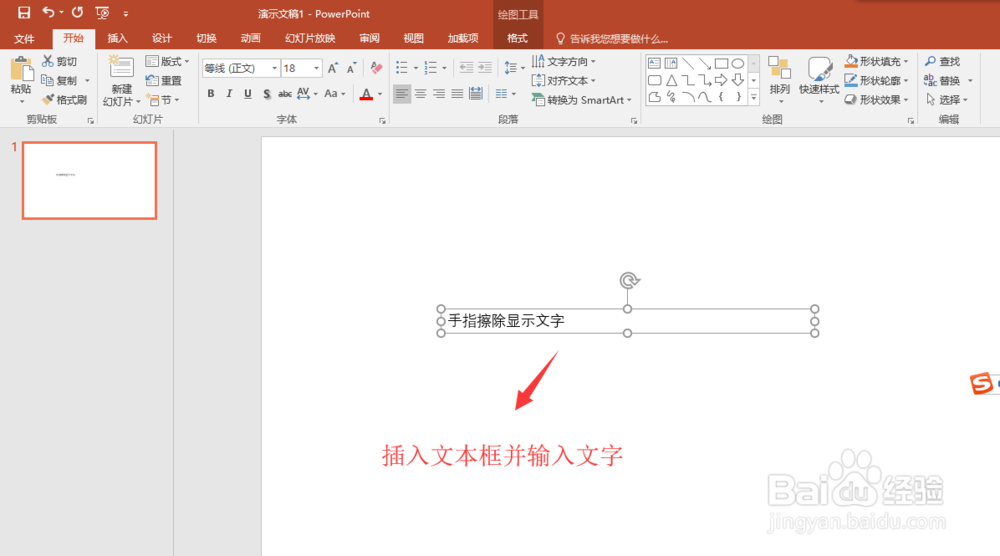The image size is (1000, 556).
Task: Select the right arrow shape in gallery
Action: 721,80
